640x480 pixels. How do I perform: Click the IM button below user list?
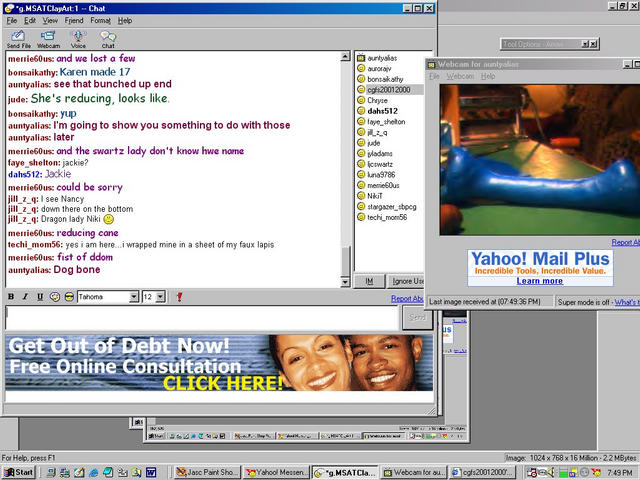point(369,281)
